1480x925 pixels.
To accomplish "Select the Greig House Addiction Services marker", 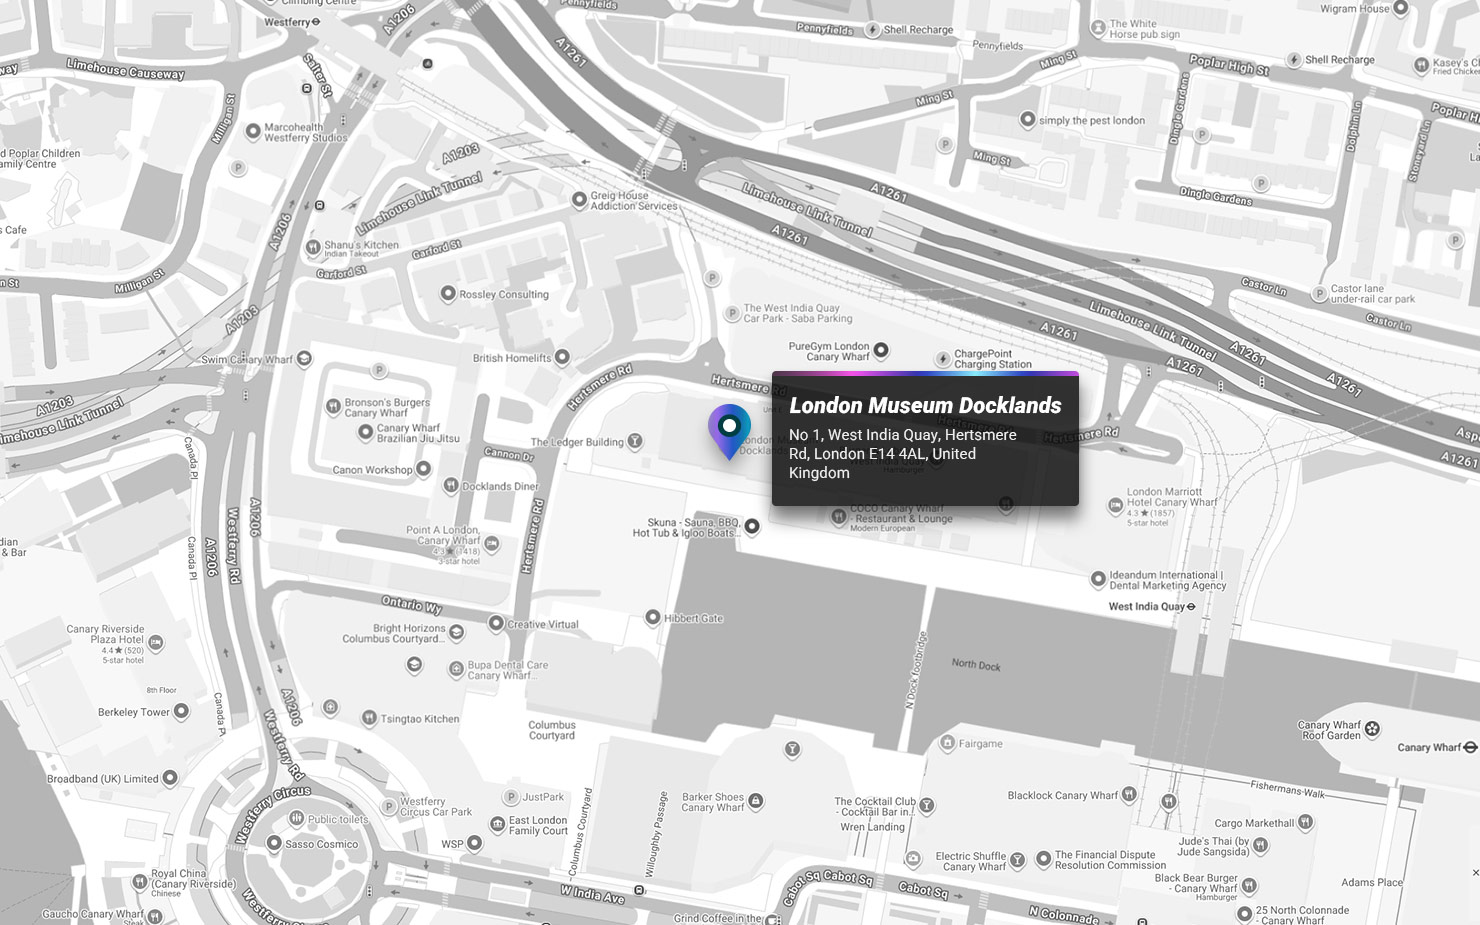I will coord(579,200).
